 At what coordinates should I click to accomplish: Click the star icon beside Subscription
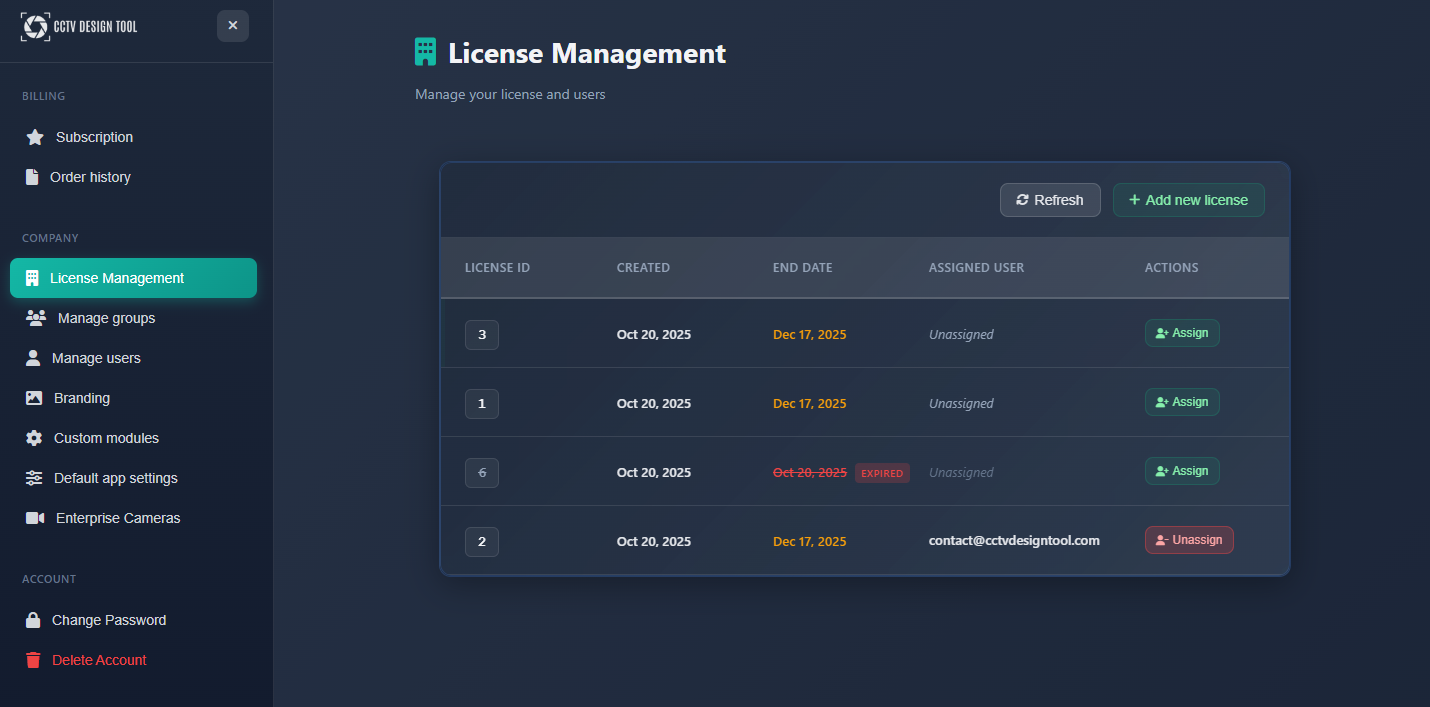pyautogui.click(x=35, y=137)
